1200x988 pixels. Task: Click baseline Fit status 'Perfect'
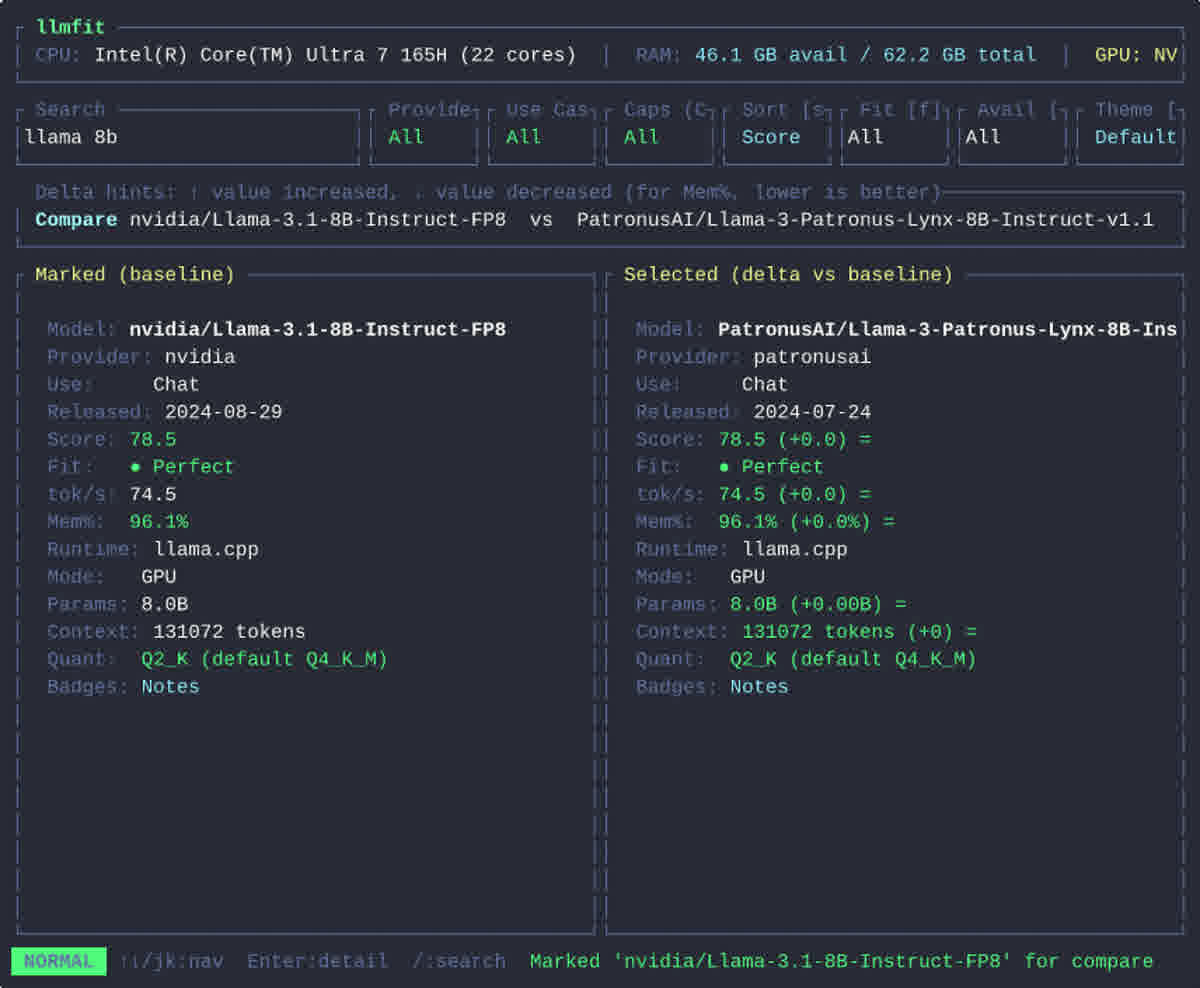pos(182,467)
